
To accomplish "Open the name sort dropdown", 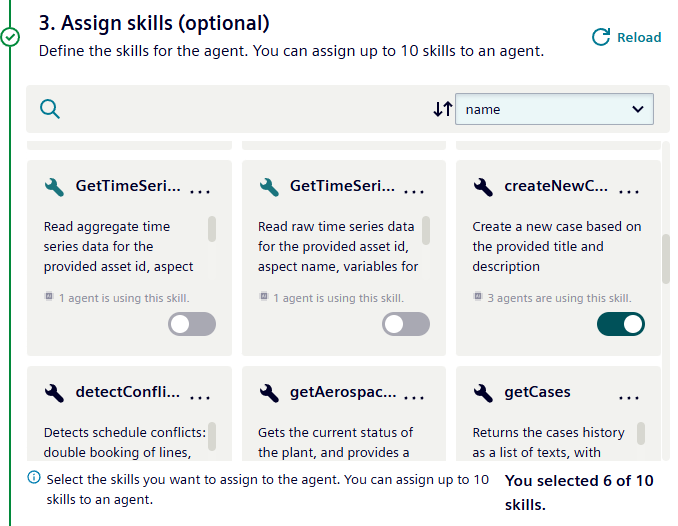I will pyautogui.click(x=554, y=109).
